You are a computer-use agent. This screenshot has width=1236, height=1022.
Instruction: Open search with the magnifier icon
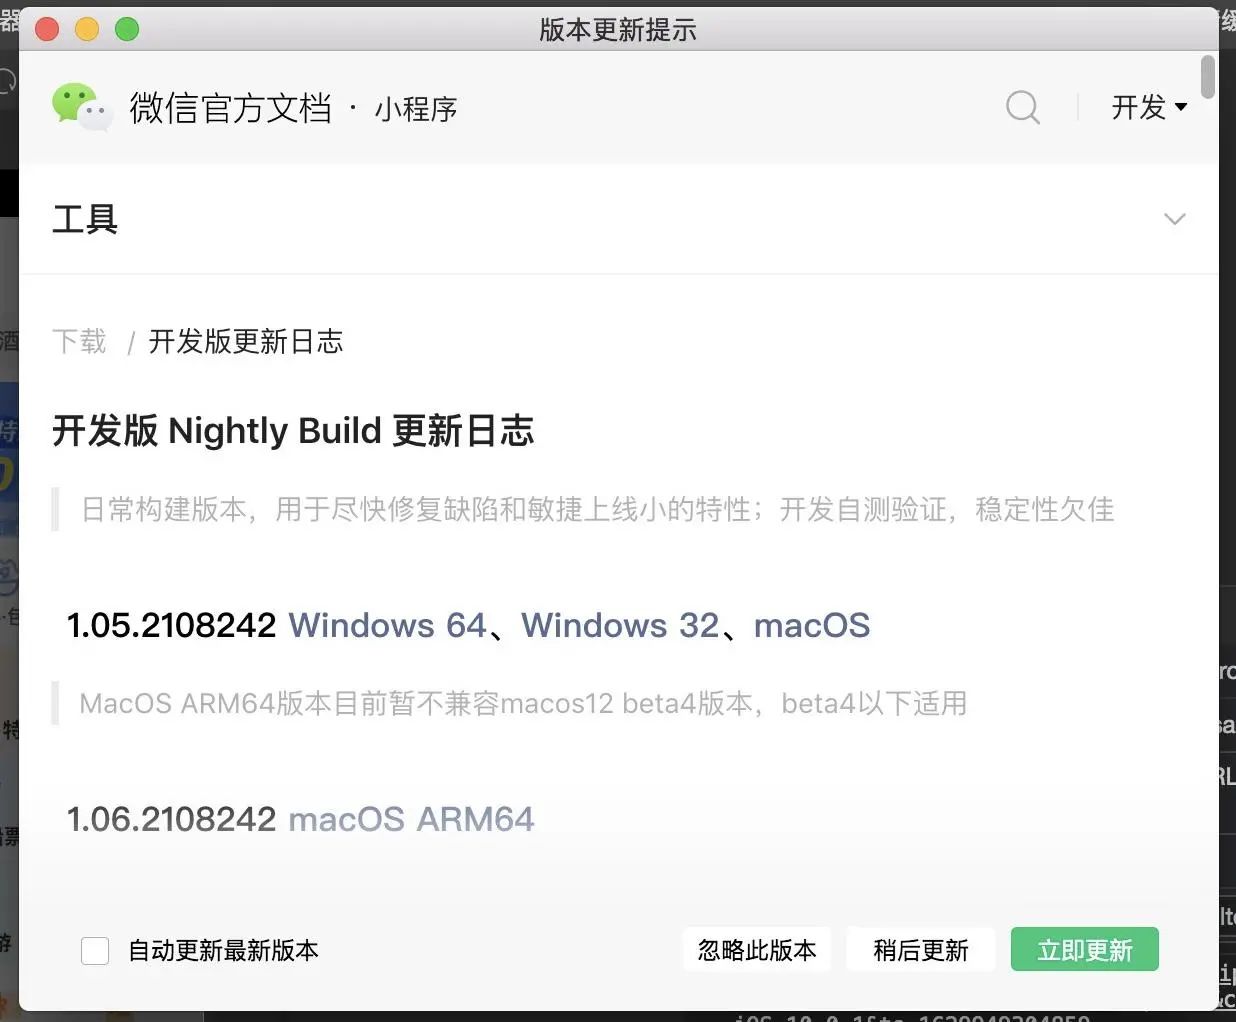pos(1022,107)
